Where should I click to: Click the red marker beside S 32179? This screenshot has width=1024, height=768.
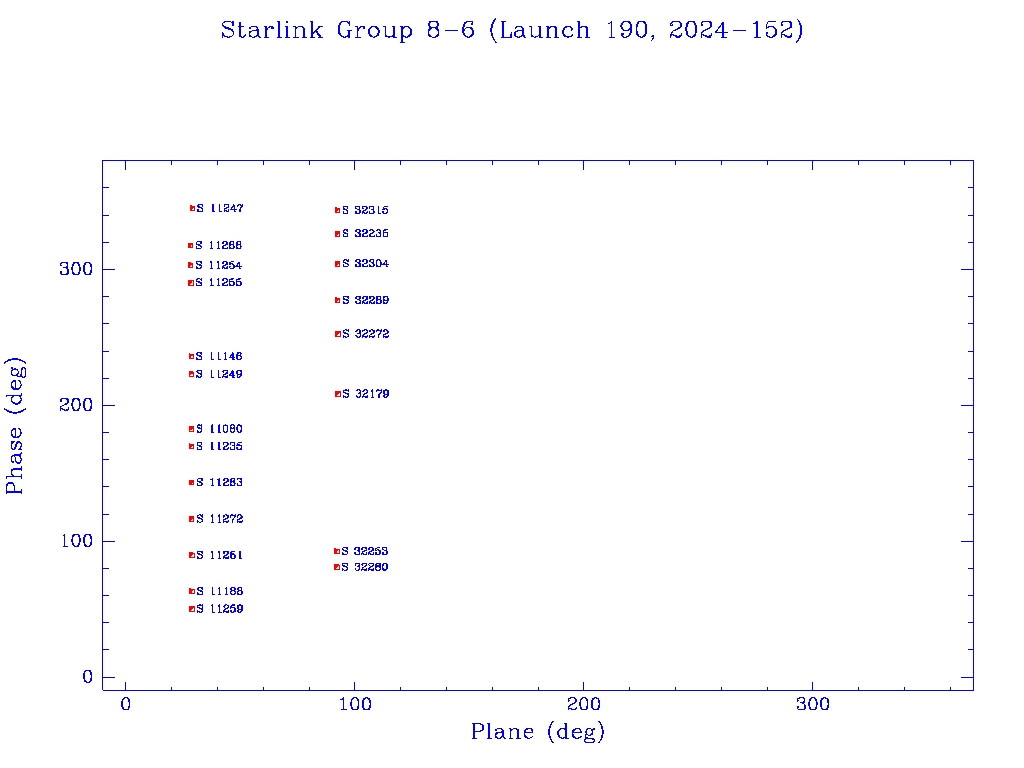pyautogui.click(x=338, y=394)
